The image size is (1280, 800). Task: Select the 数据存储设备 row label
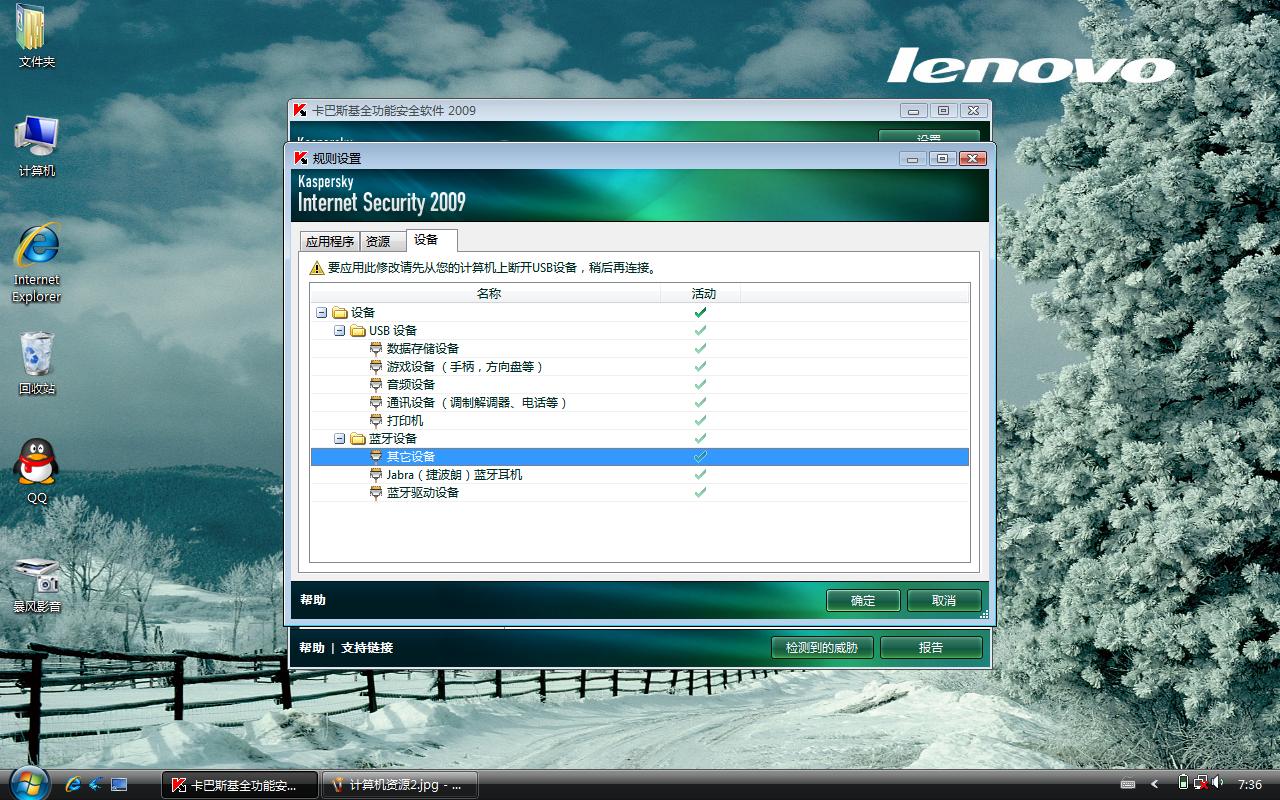click(423, 349)
